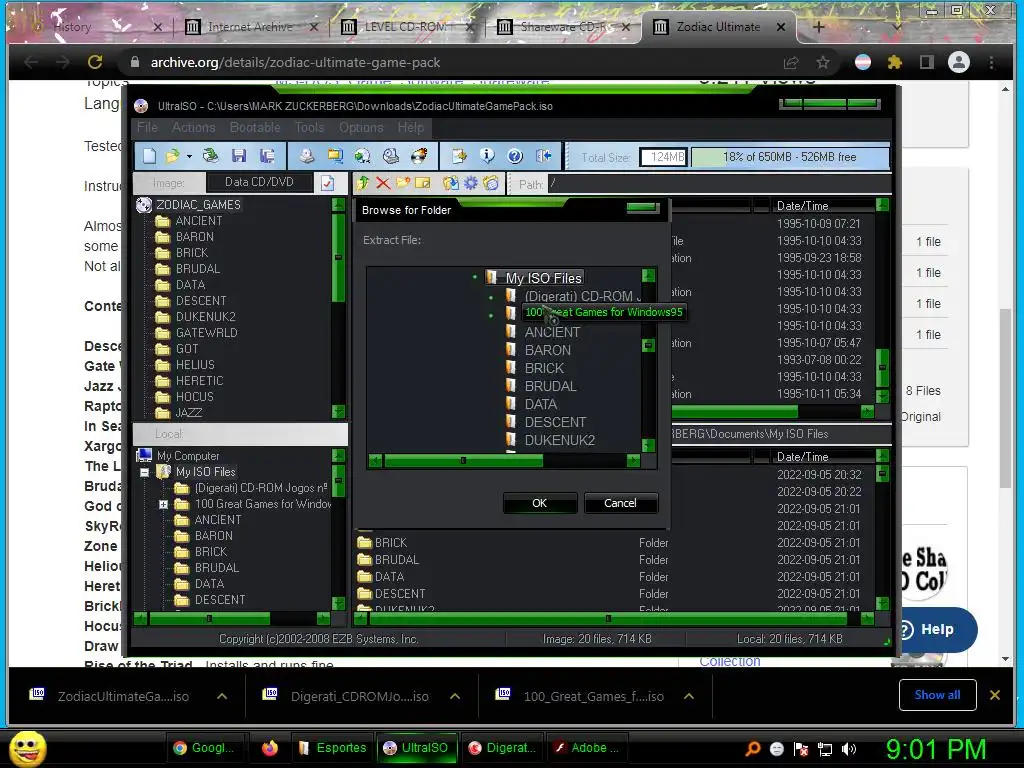This screenshot has width=1024, height=768.
Task: Click the Save As toolbar icon
Action: pyautogui.click(x=266, y=156)
